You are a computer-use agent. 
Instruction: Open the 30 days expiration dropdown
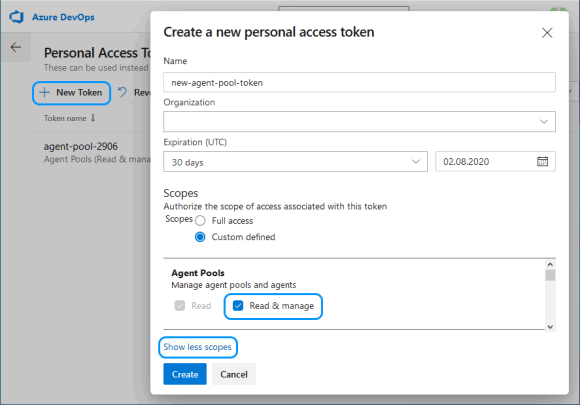295,161
